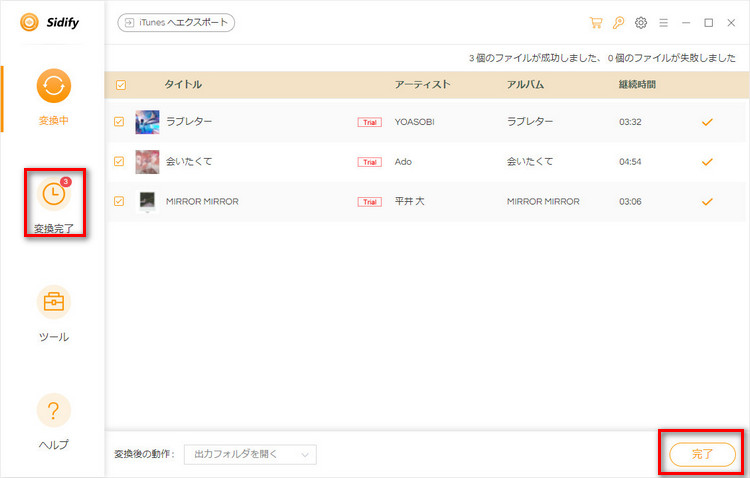Click the ラブレター album thumbnail
This screenshot has height=478, width=750.
(147, 122)
